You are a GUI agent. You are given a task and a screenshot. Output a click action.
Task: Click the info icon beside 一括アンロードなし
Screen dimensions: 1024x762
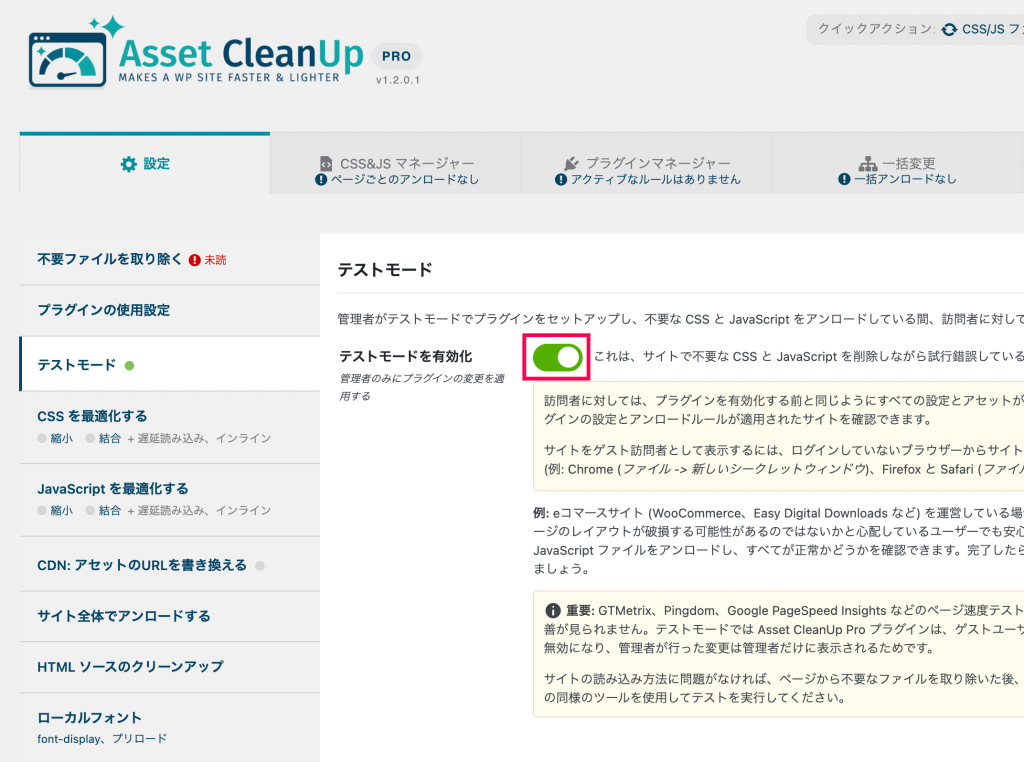coord(844,179)
